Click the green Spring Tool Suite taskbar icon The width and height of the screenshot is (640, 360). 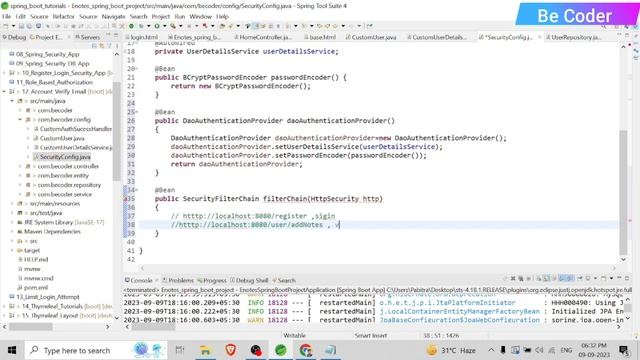pos(281,350)
